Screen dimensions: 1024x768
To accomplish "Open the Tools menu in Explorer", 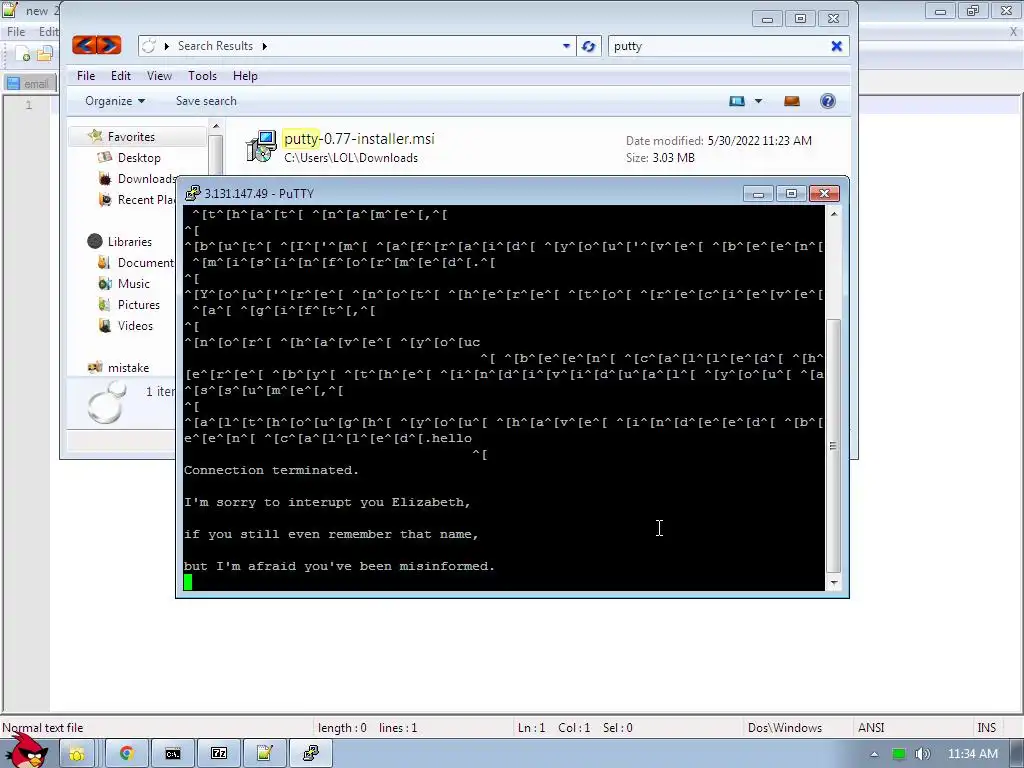I will (202, 76).
